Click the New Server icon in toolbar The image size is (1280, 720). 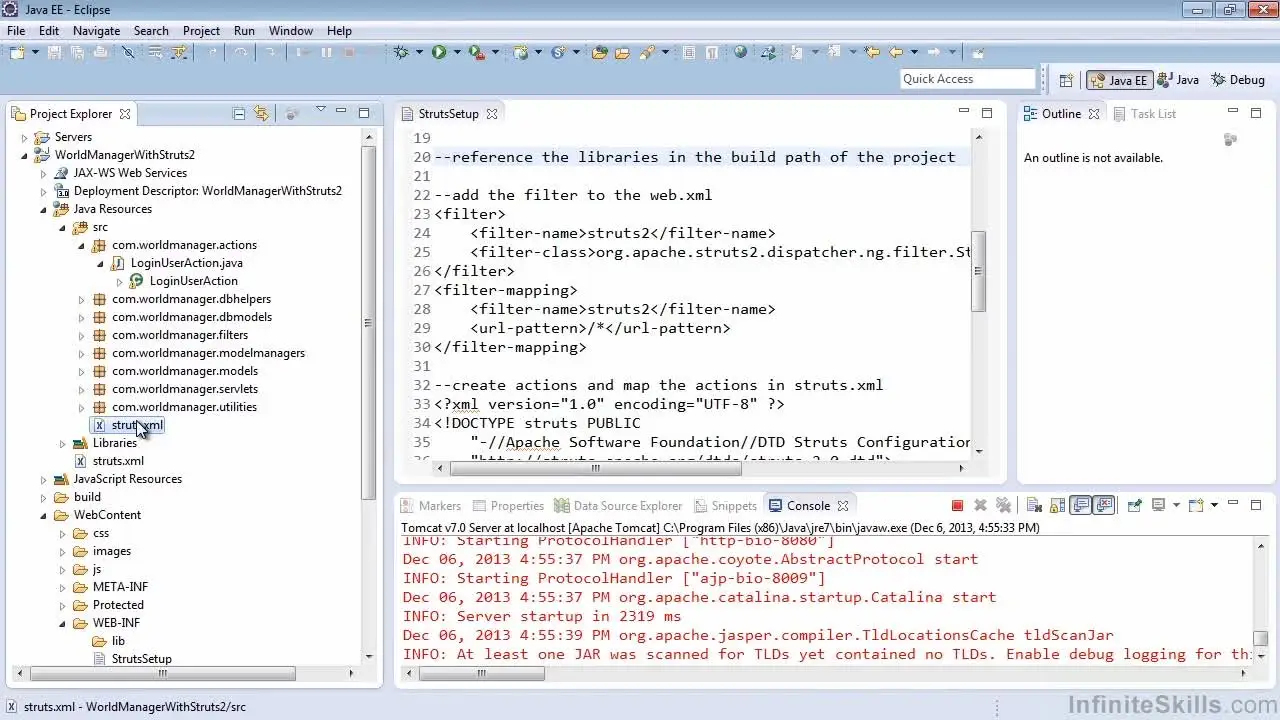[519, 52]
